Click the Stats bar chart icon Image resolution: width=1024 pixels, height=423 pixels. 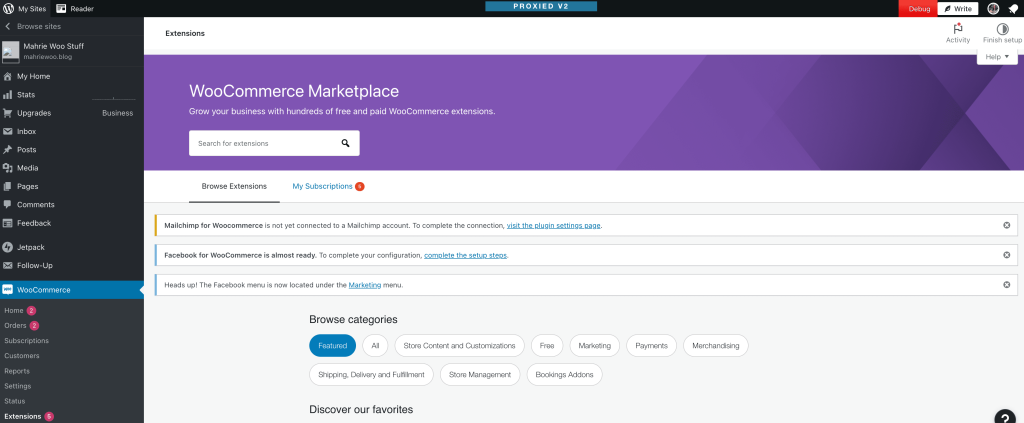[8, 95]
